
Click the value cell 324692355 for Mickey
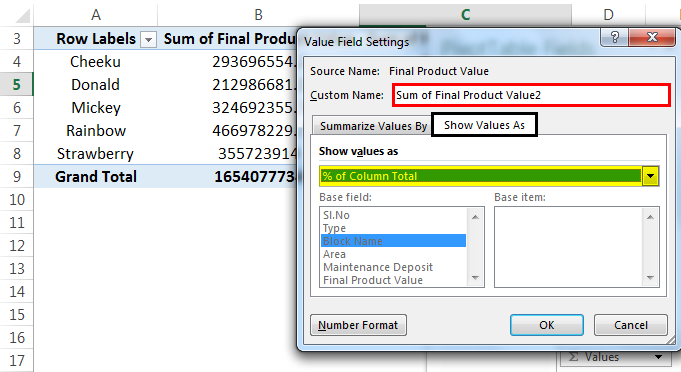click(x=227, y=108)
